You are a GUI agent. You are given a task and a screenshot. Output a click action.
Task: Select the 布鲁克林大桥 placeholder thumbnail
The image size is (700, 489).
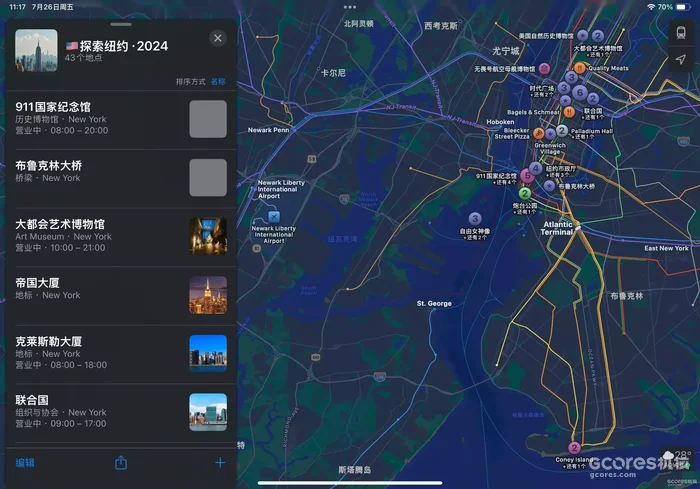coord(208,177)
